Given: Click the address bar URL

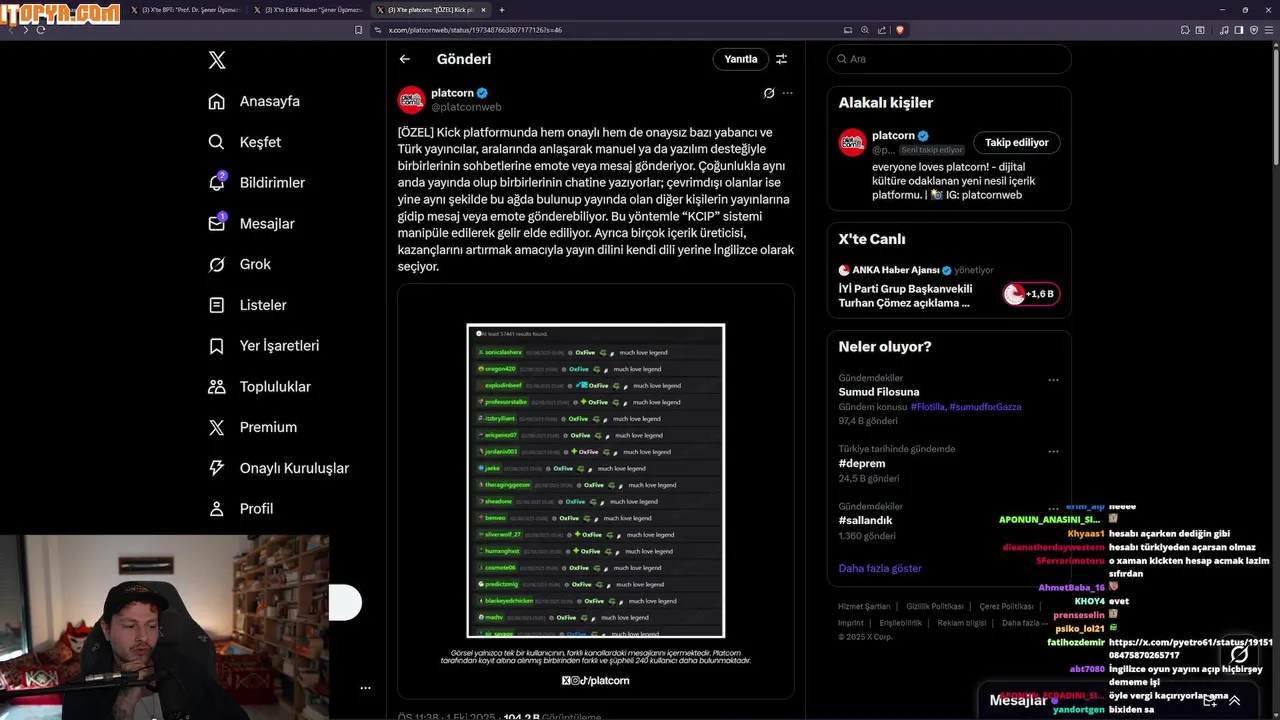Looking at the screenshot, I should (475, 30).
